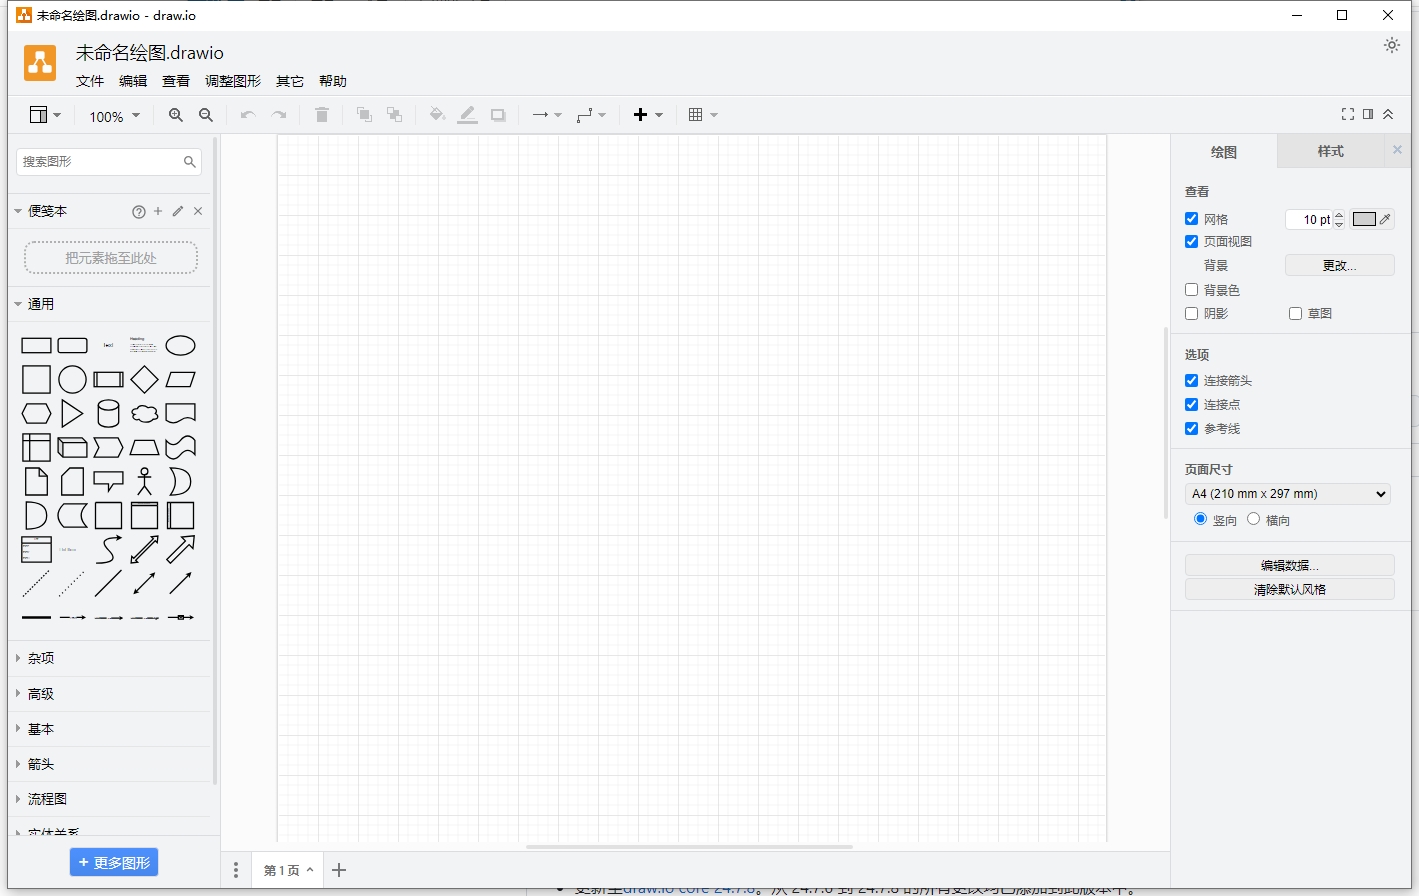Click the shadow toolbar icon
Screen dimensions: 1419x896
point(498,115)
